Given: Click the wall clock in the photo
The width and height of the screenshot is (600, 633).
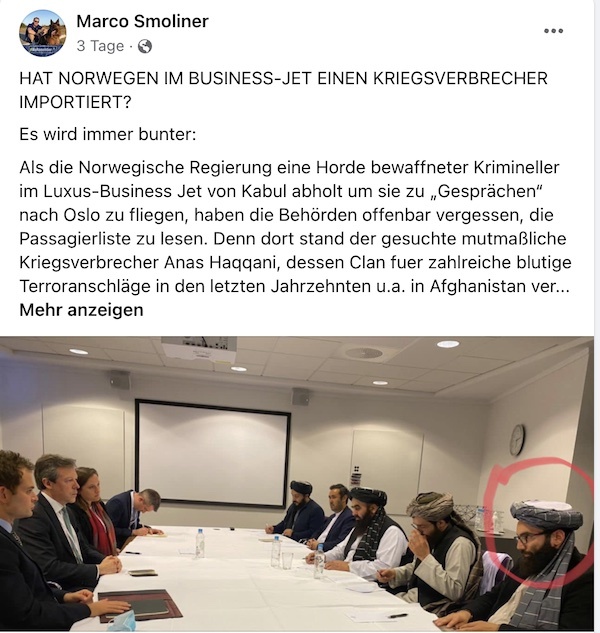Looking at the screenshot, I should point(517,440).
